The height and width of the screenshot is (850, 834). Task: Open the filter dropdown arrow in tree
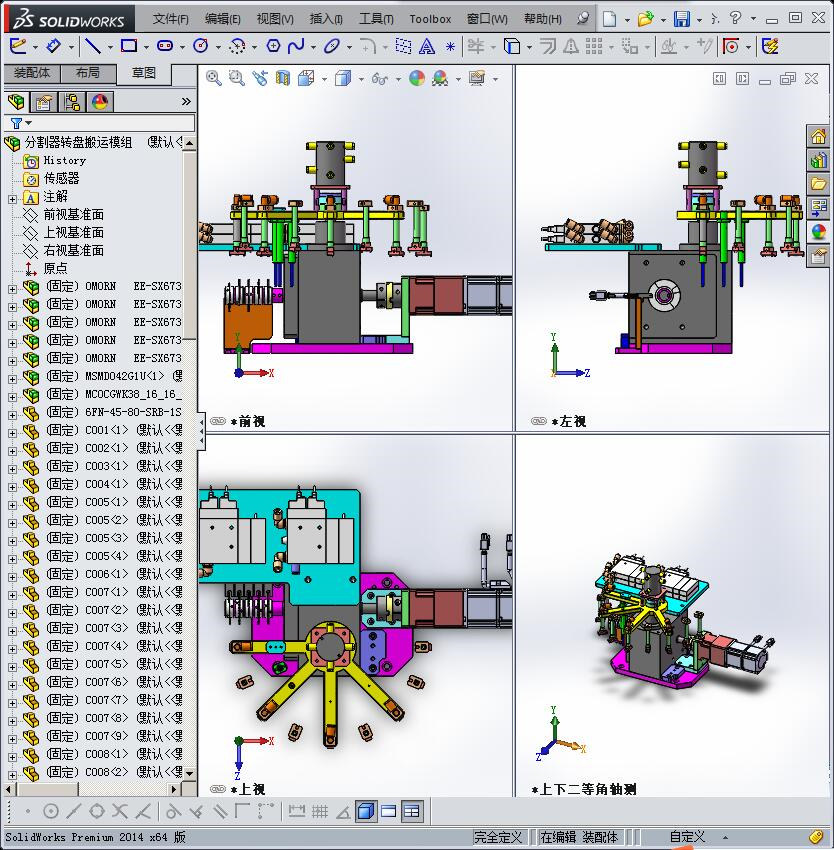[29, 123]
